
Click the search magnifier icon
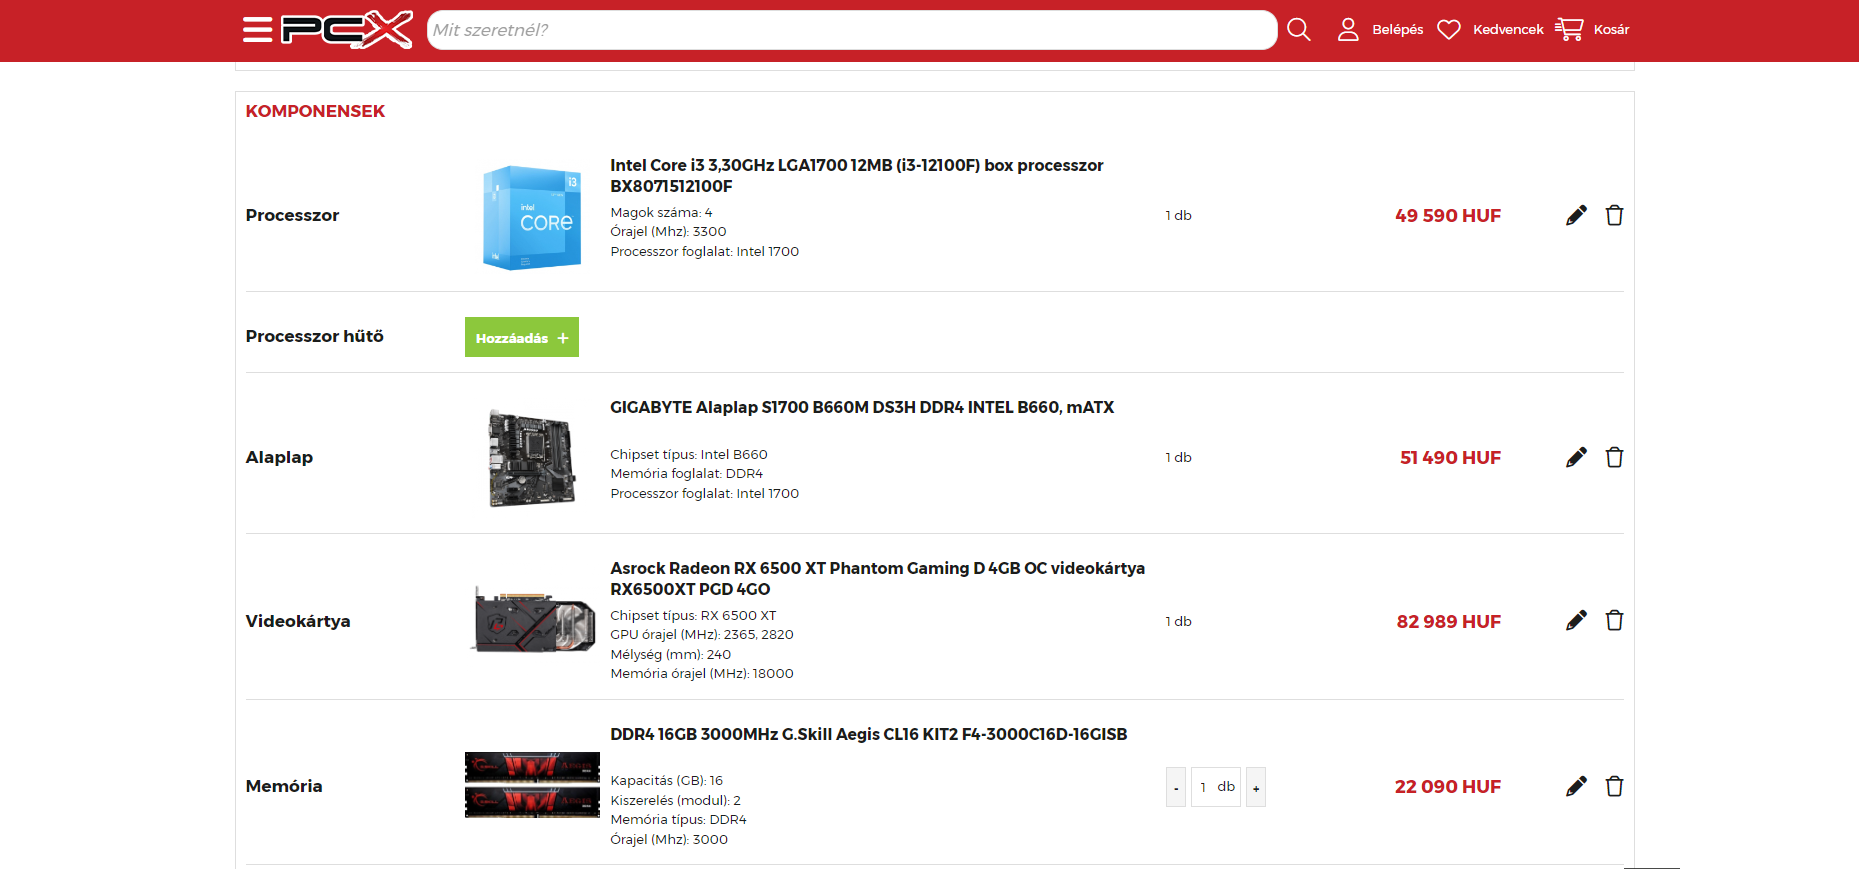(x=1299, y=30)
